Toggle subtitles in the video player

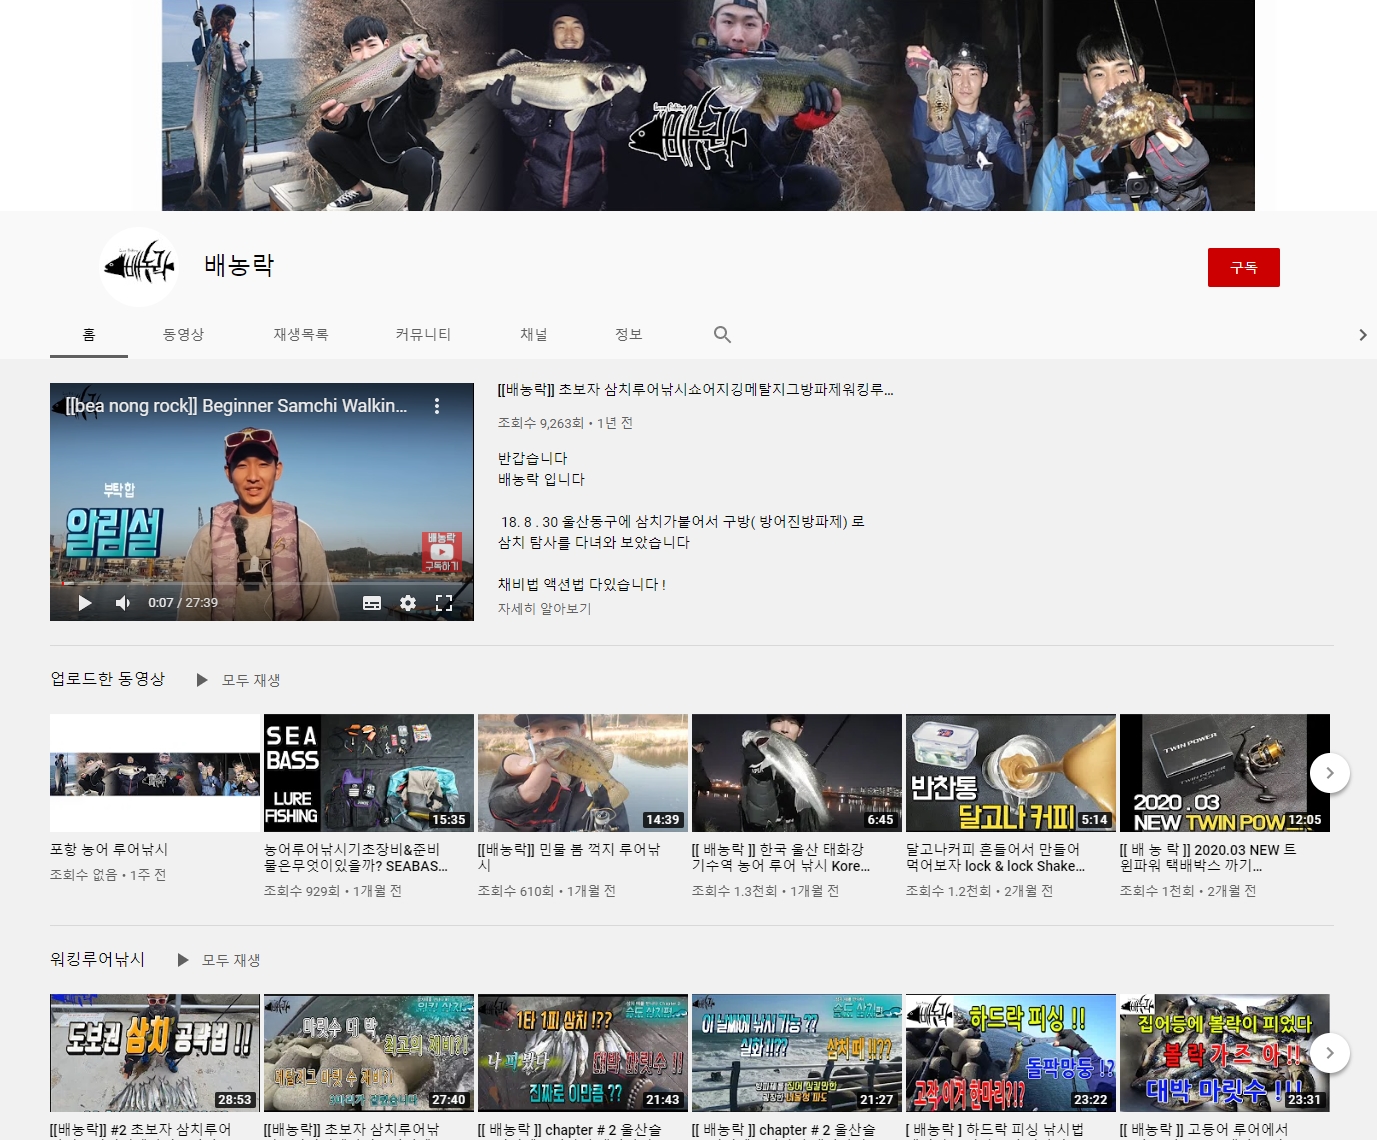coord(372,603)
